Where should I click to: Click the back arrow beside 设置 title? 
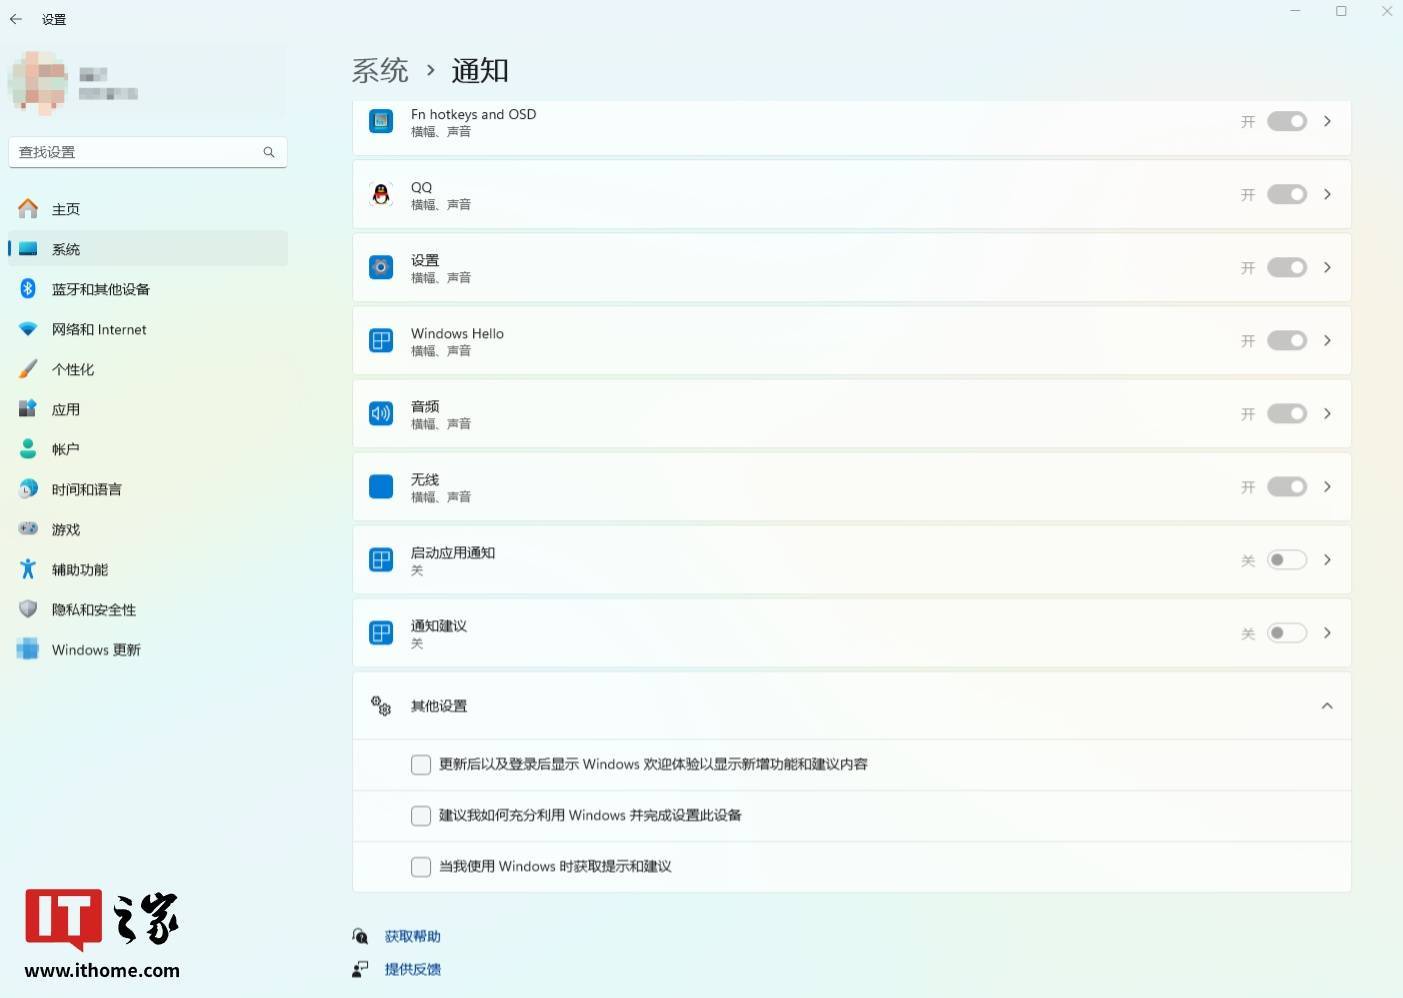pos(16,19)
